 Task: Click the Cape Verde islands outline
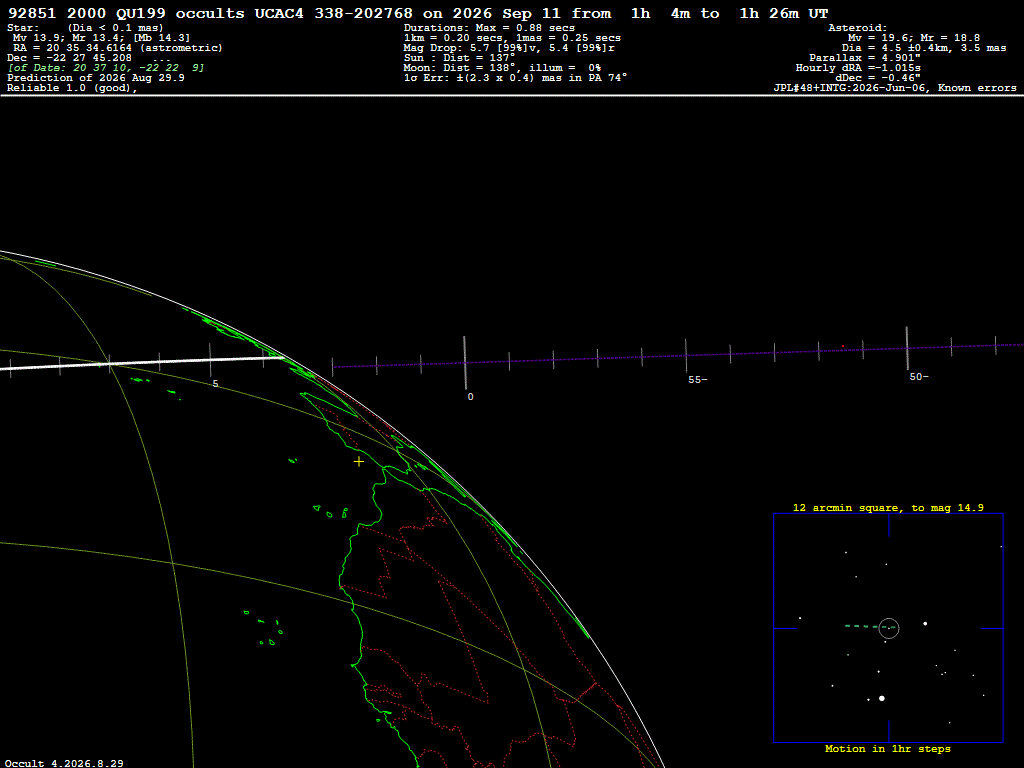[263, 628]
